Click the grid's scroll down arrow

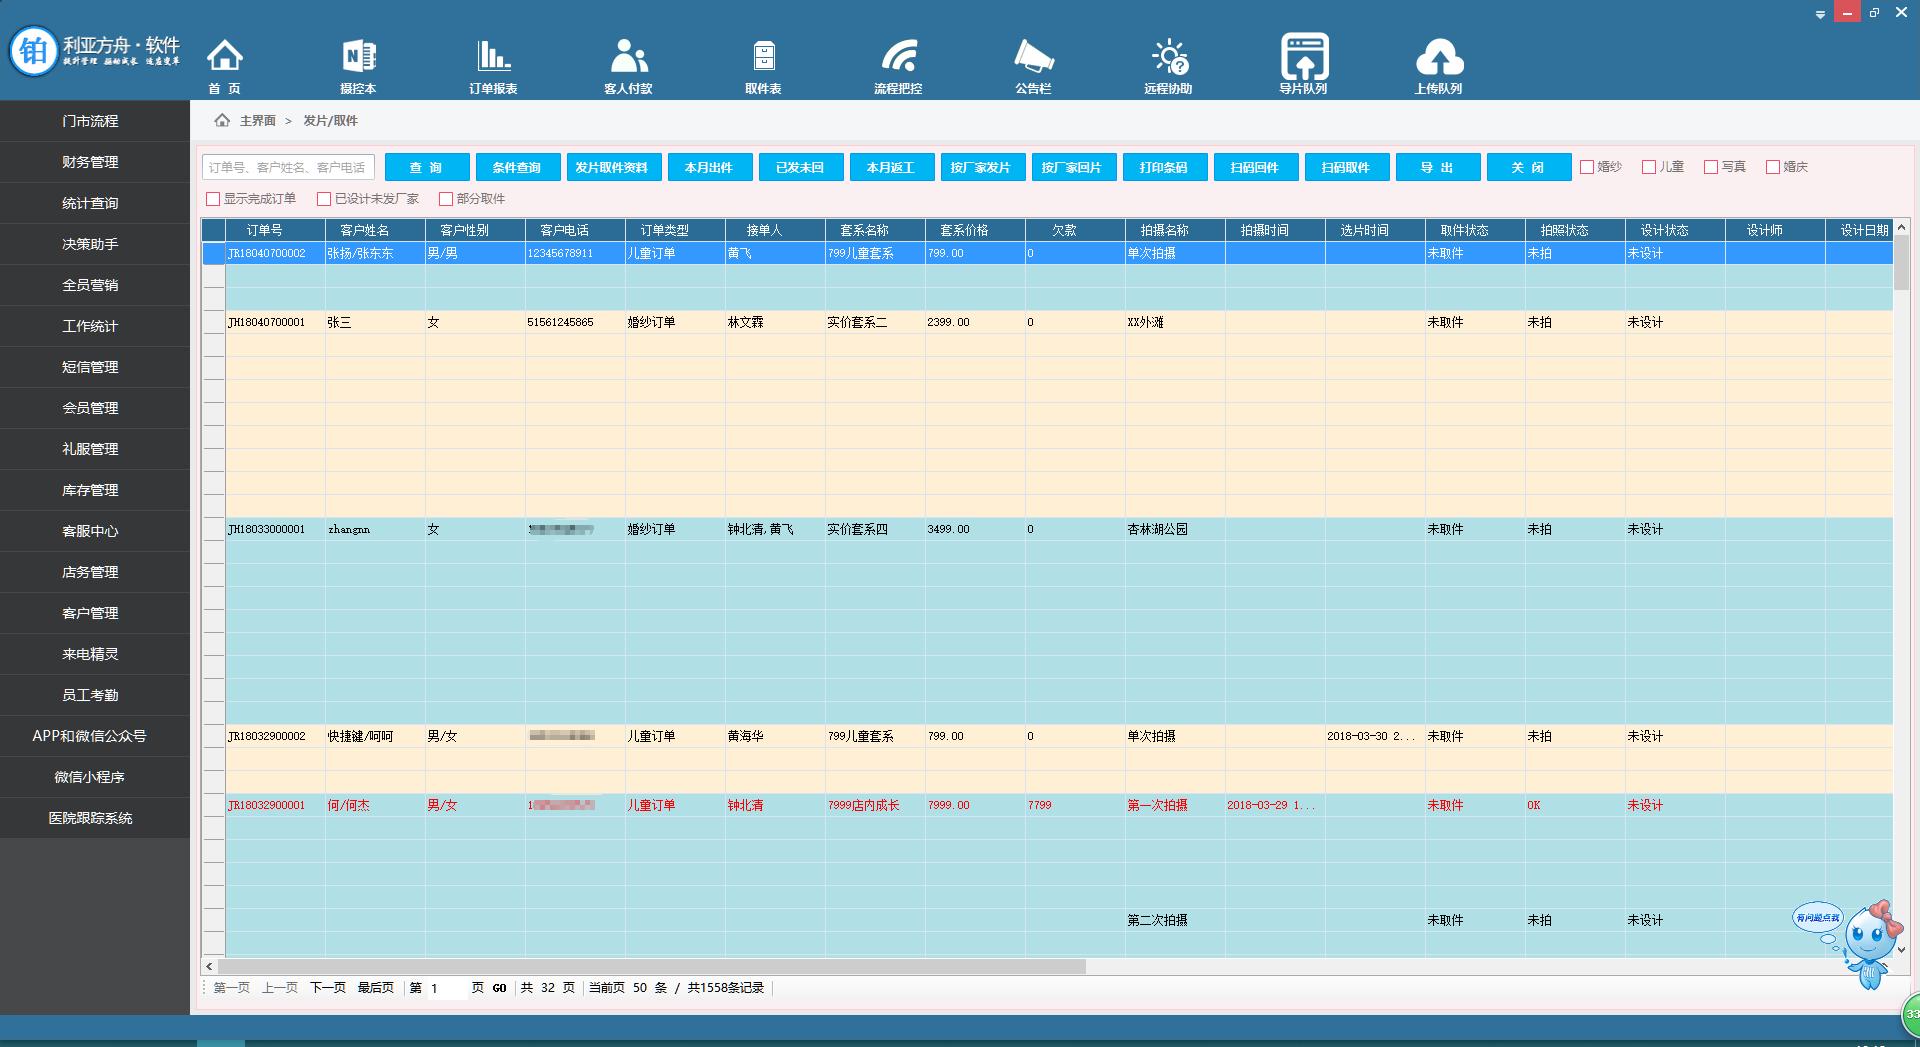tap(1901, 949)
